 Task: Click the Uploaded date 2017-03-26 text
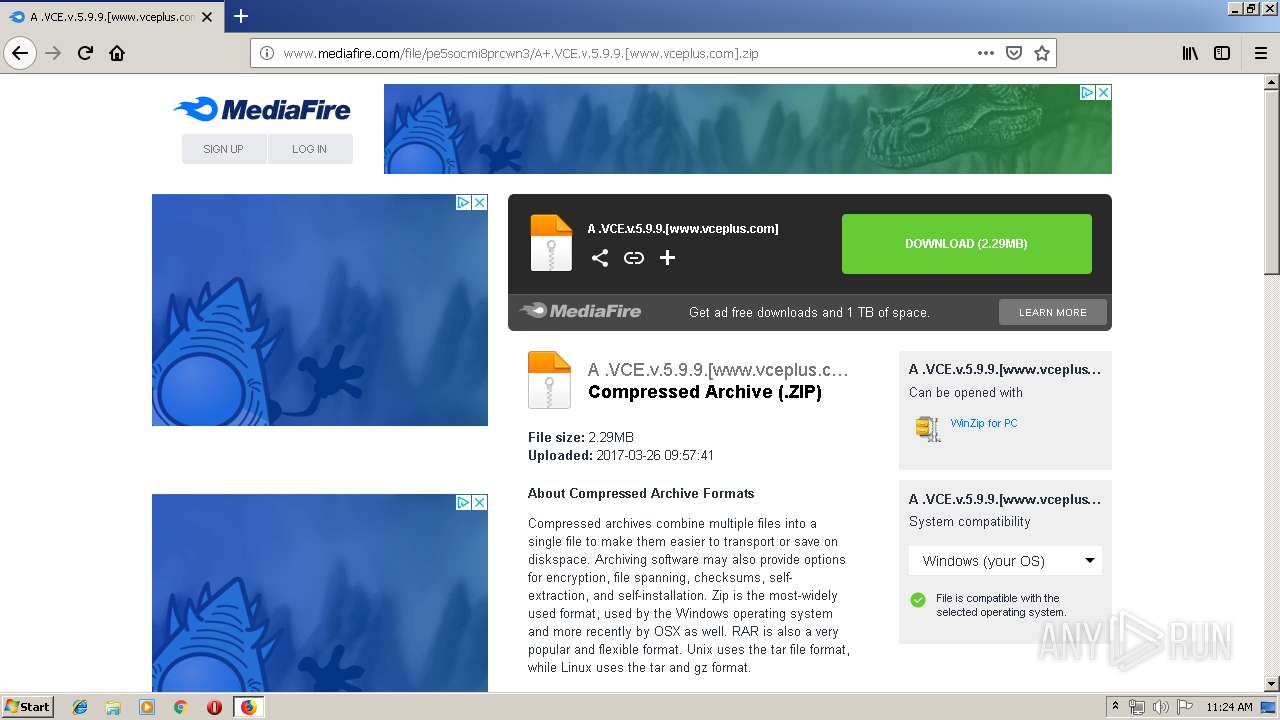[621, 455]
